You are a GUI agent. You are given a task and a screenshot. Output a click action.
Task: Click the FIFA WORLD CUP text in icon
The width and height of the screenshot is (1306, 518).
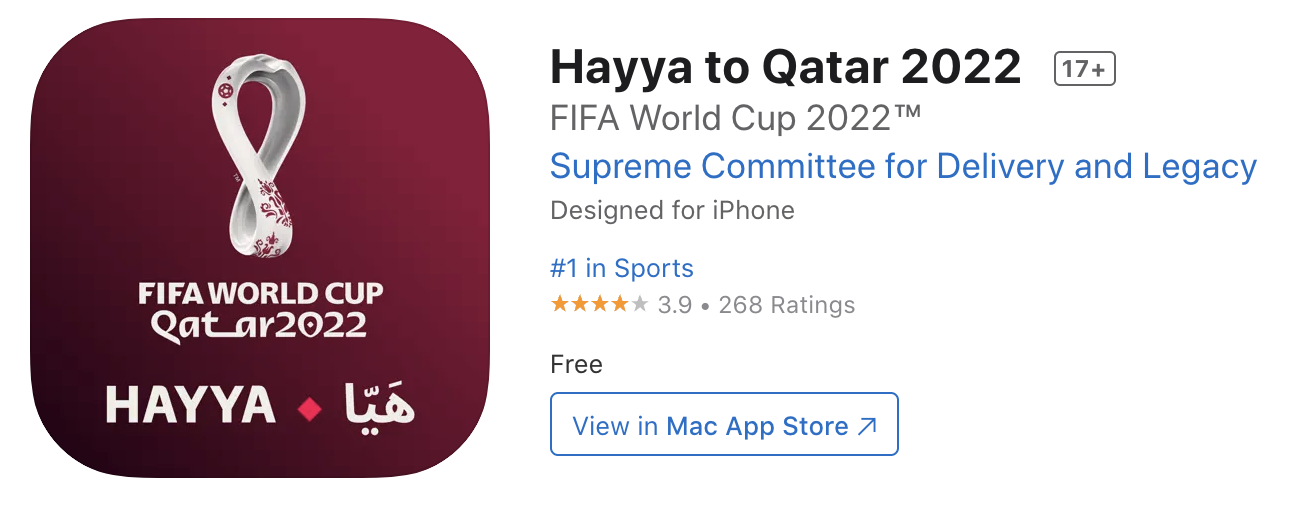click(260, 295)
